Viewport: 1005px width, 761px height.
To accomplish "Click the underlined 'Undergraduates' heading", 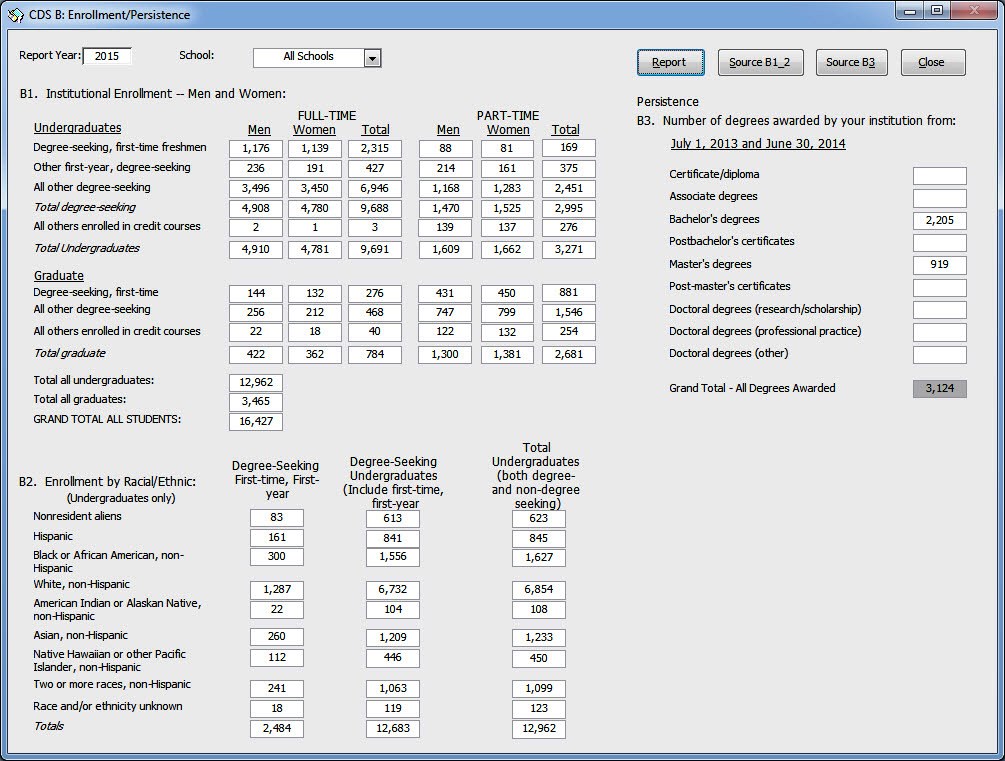I will point(78,128).
